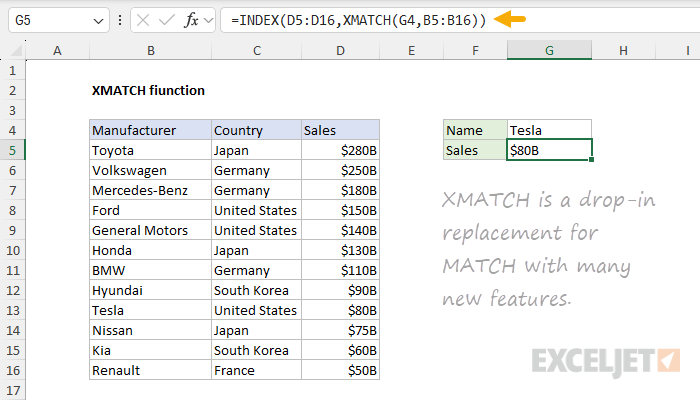Screen dimensions: 700x400
Task: Click the France cell in Country column
Action: click(x=255, y=370)
